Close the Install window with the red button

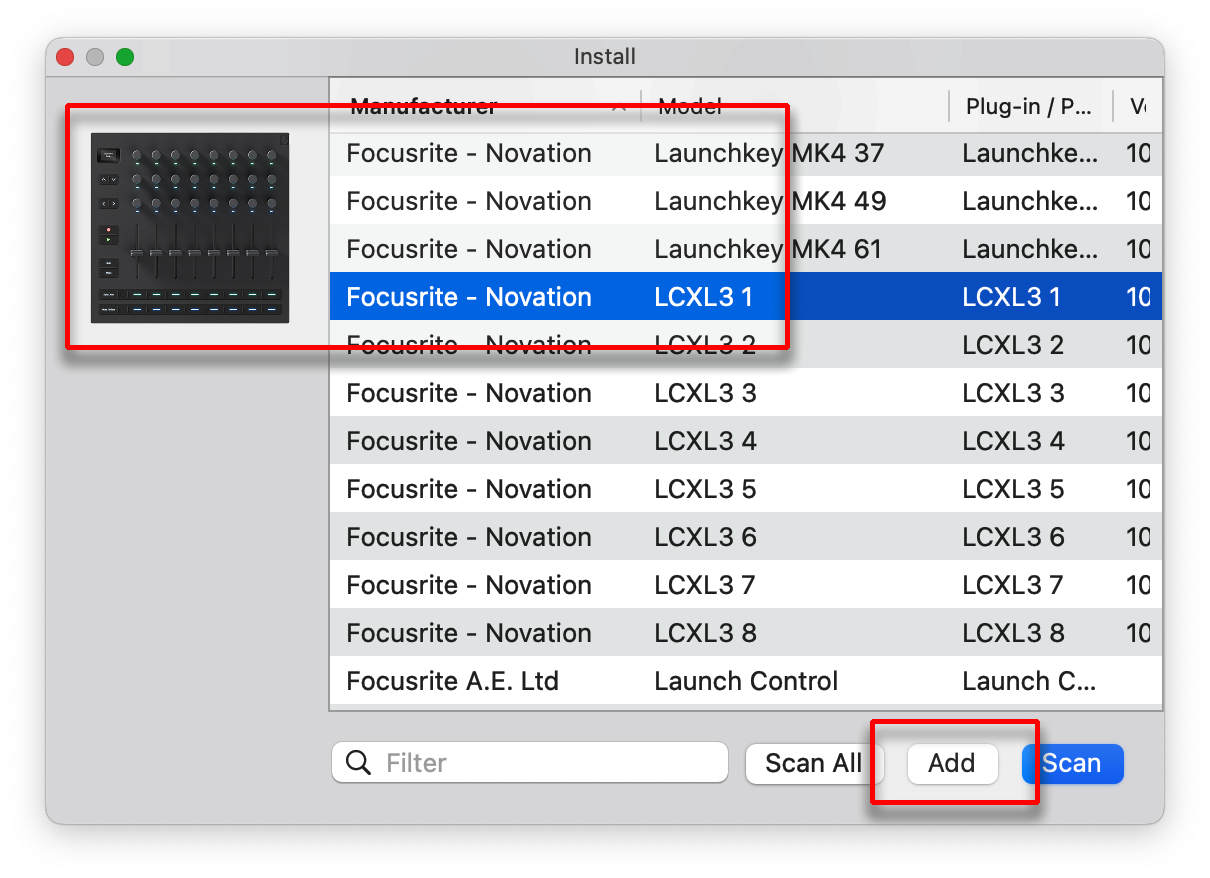(65, 57)
